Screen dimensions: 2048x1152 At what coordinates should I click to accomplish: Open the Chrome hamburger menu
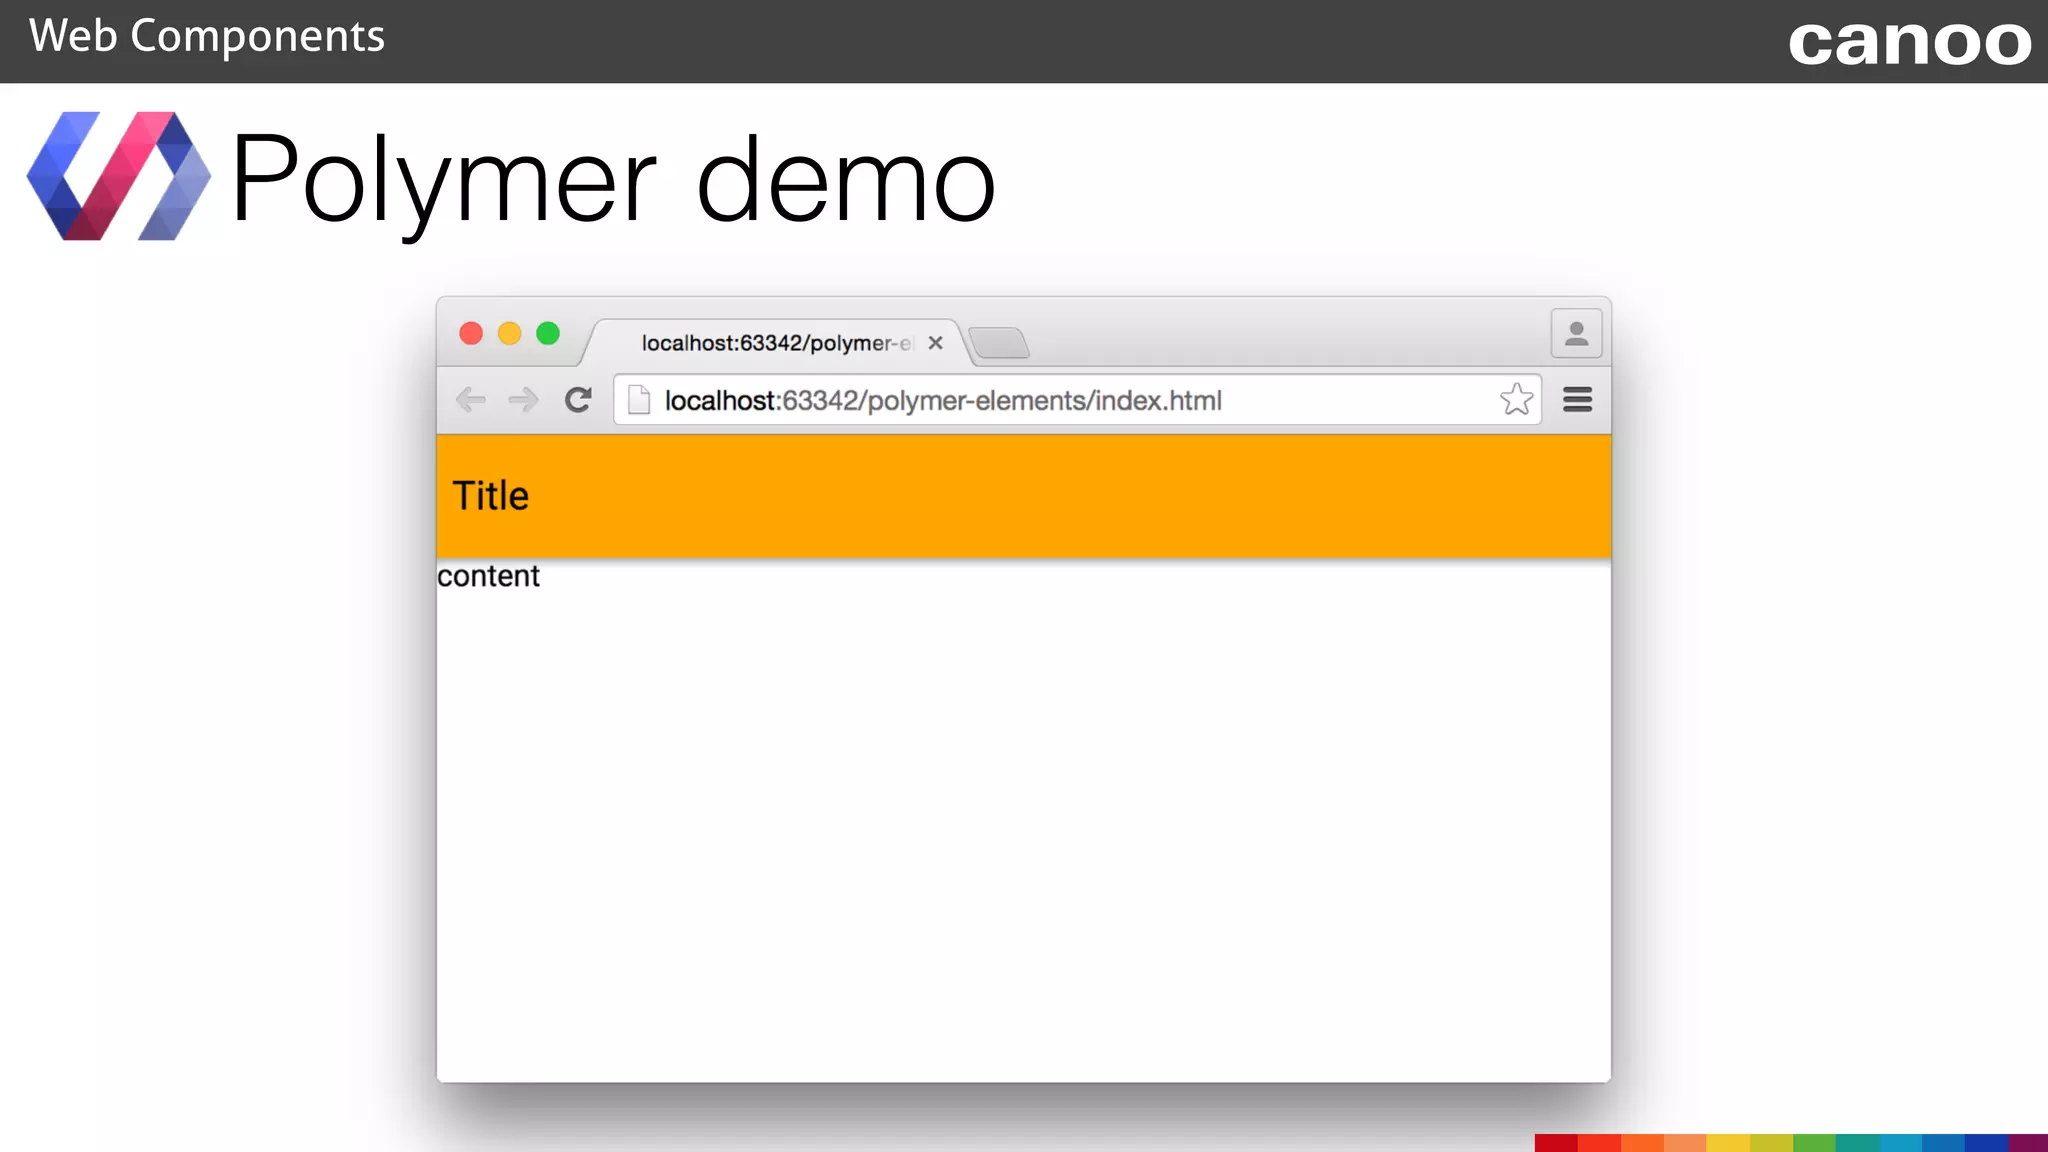[1577, 400]
